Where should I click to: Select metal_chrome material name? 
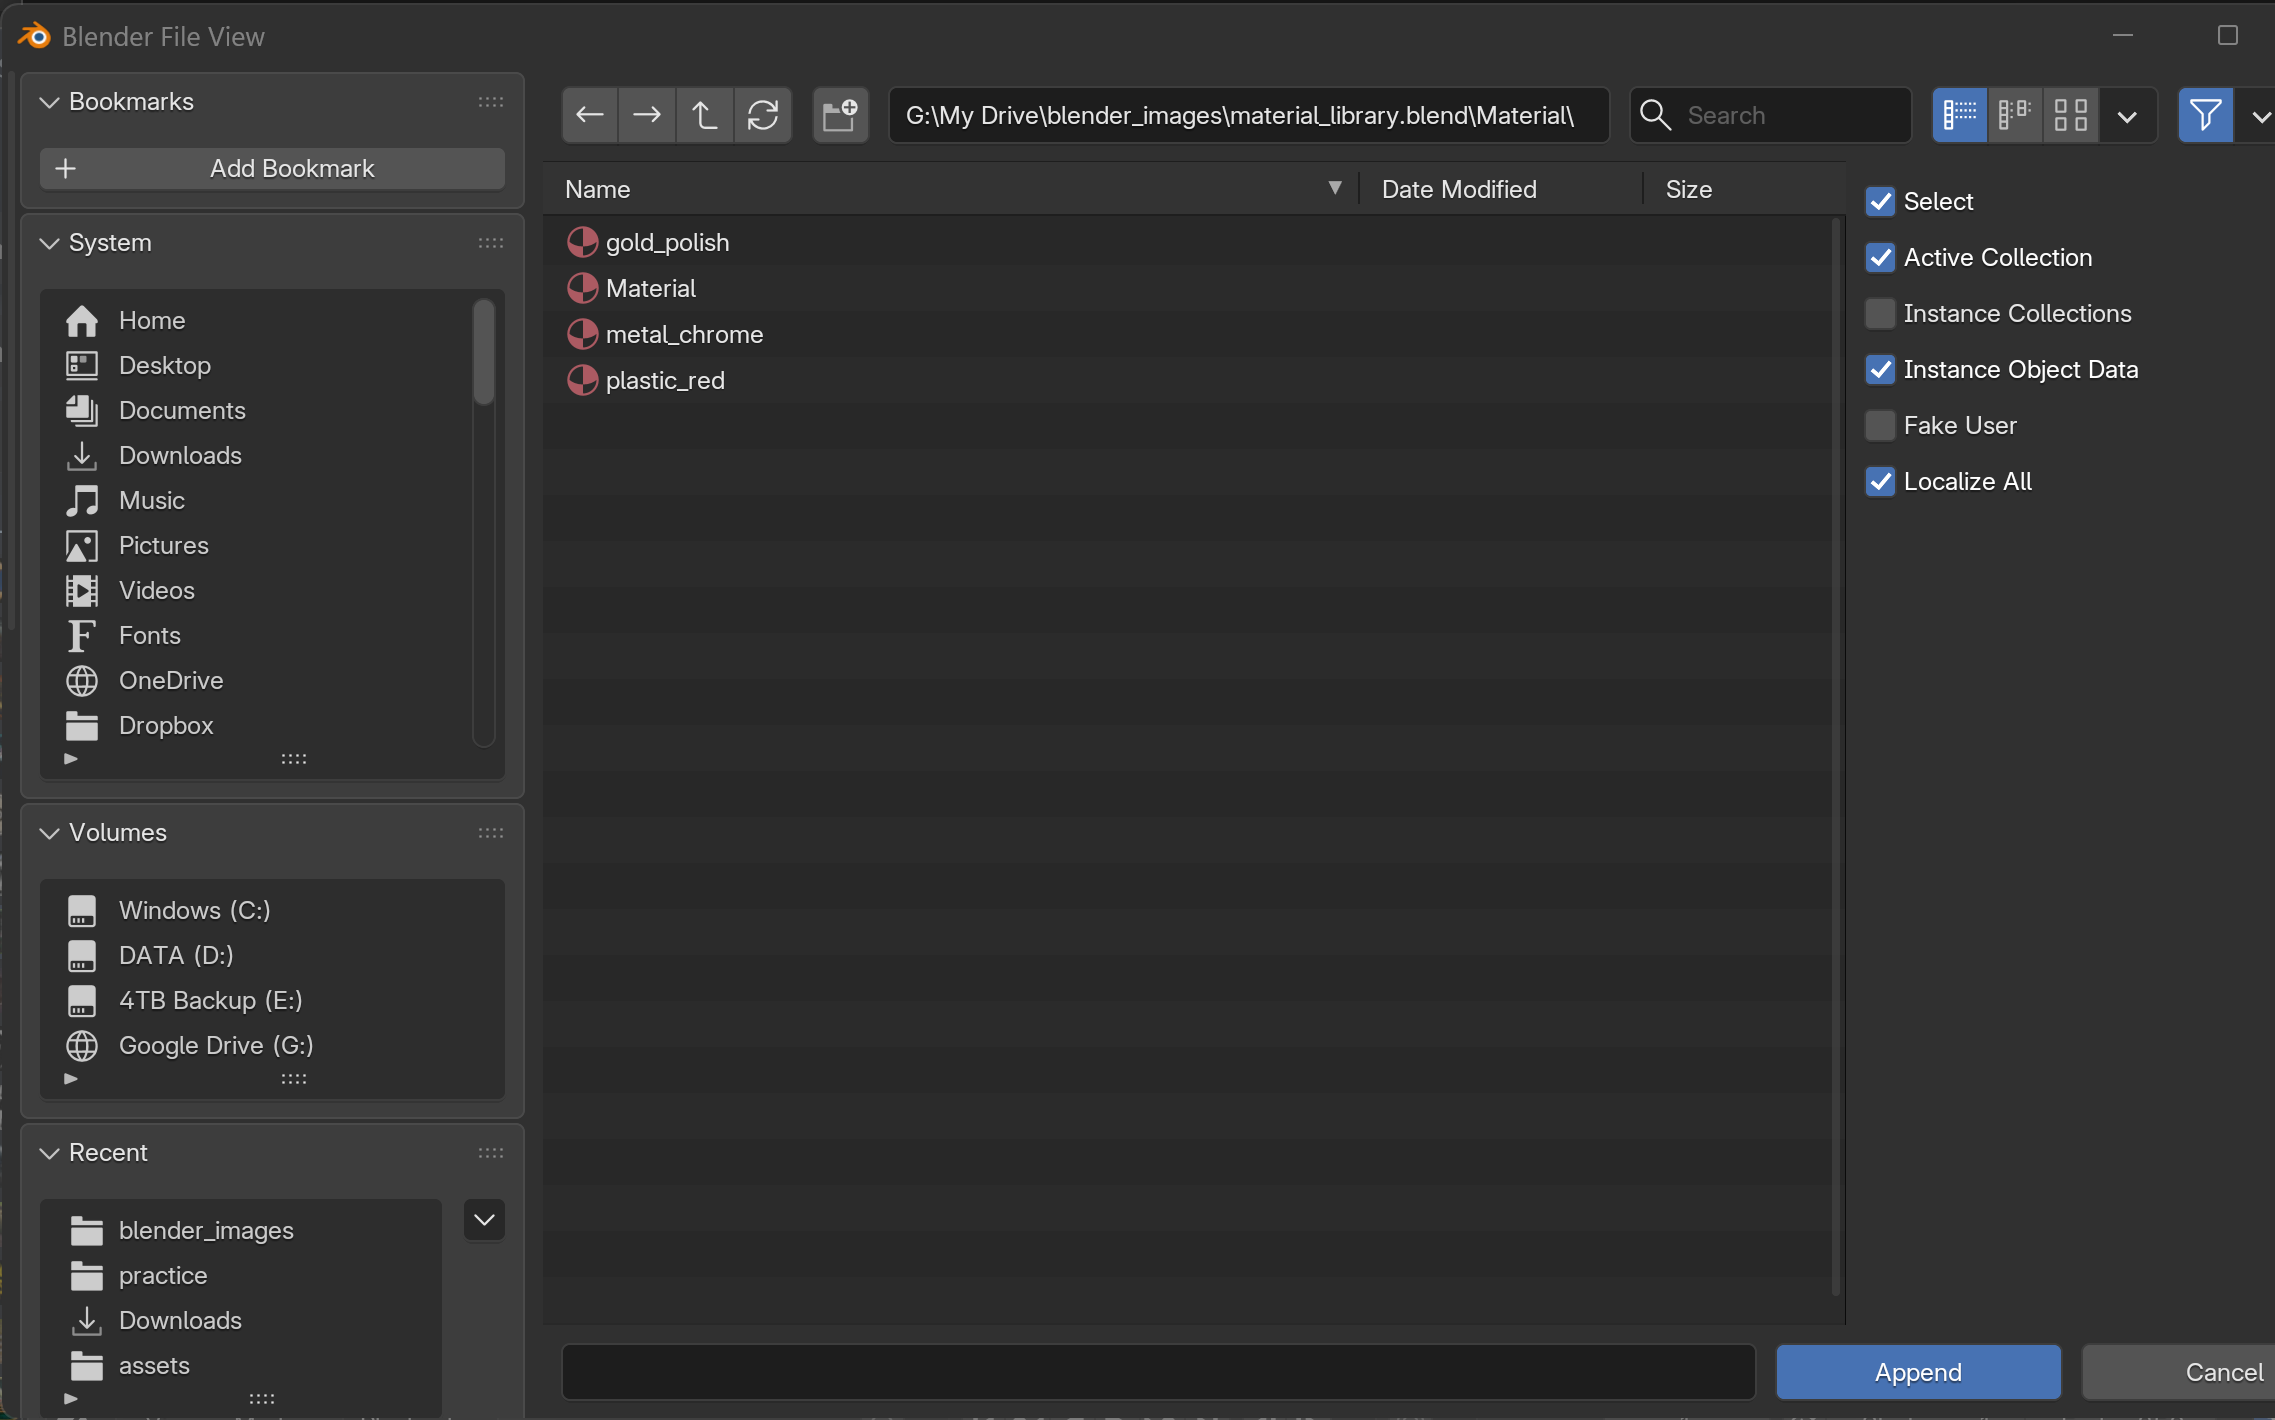[x=684, y=334]
